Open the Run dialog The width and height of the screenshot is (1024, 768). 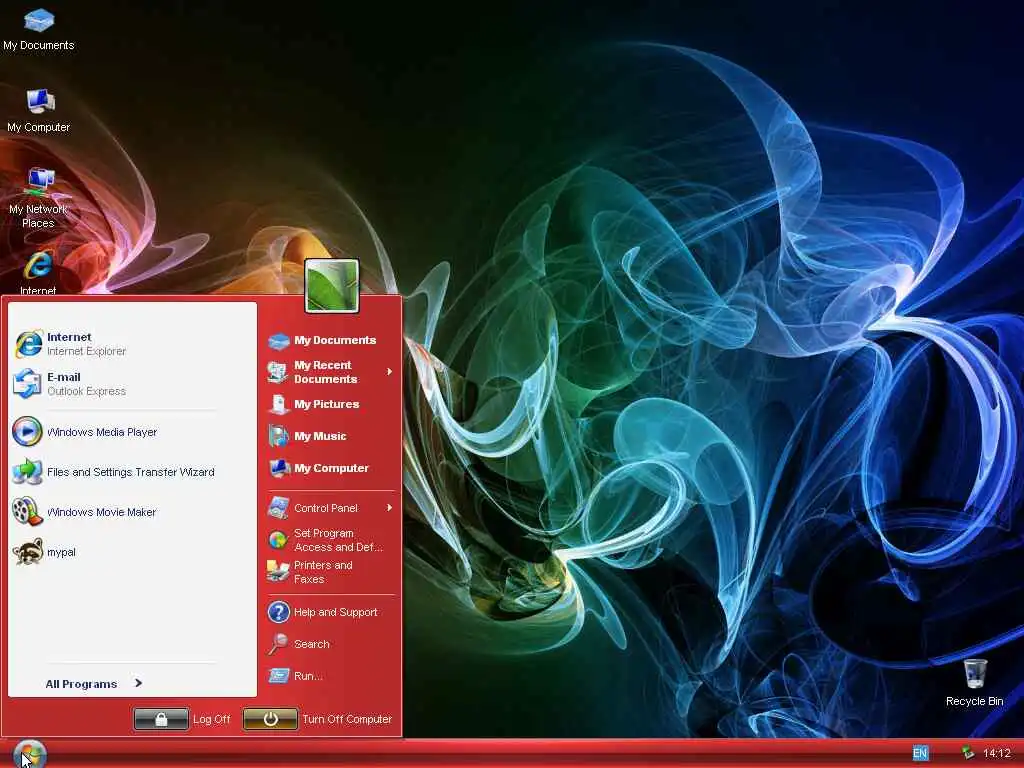296,676
